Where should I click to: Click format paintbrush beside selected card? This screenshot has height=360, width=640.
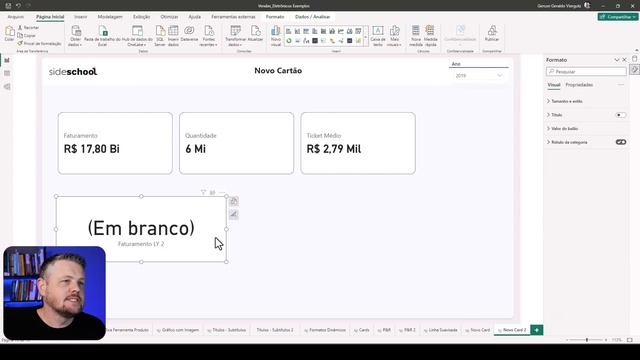tap(233, 214)
